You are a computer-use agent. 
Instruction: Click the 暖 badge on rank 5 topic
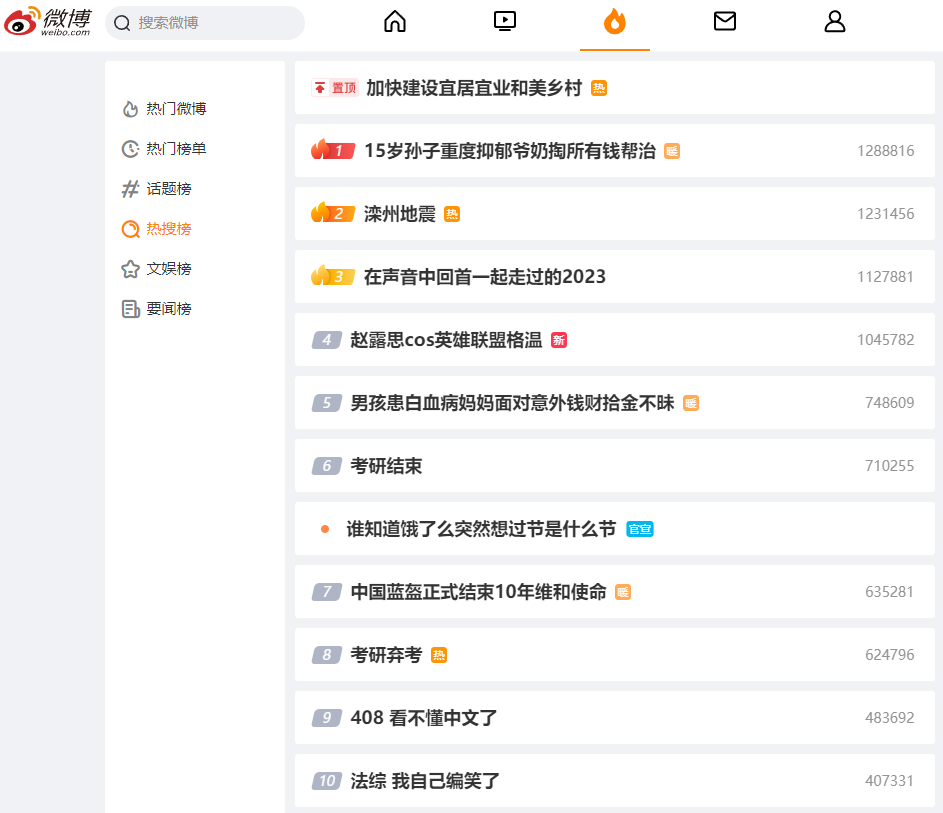coord(691,403)
